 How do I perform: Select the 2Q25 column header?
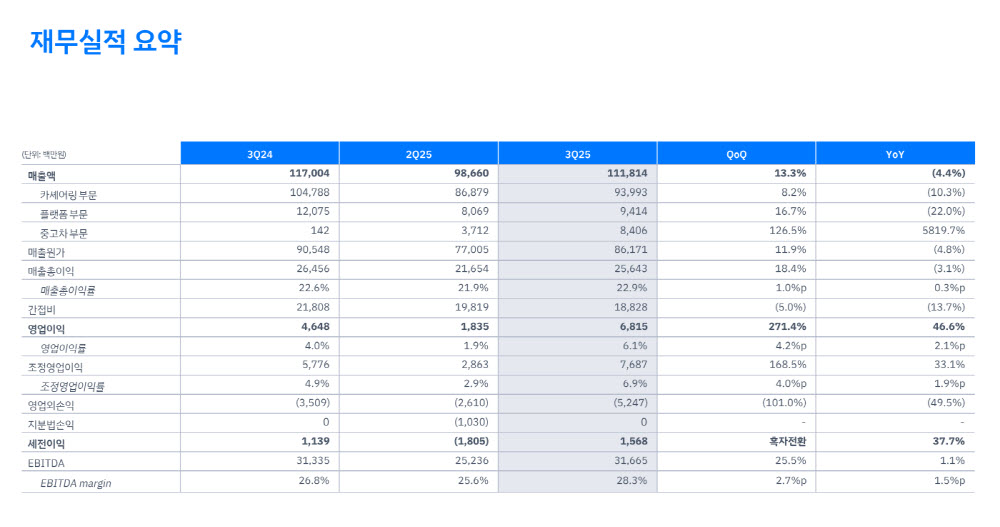coord(418,154)
